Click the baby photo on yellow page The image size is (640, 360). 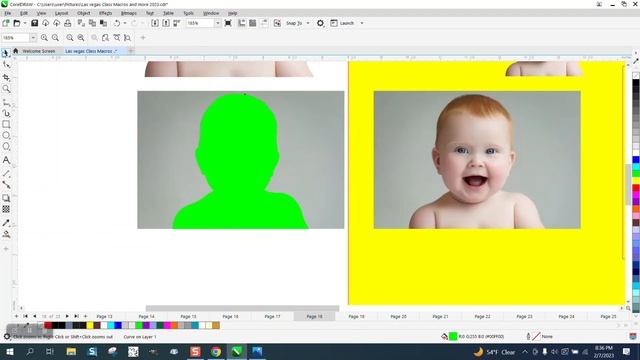click(x=477, y=160)
